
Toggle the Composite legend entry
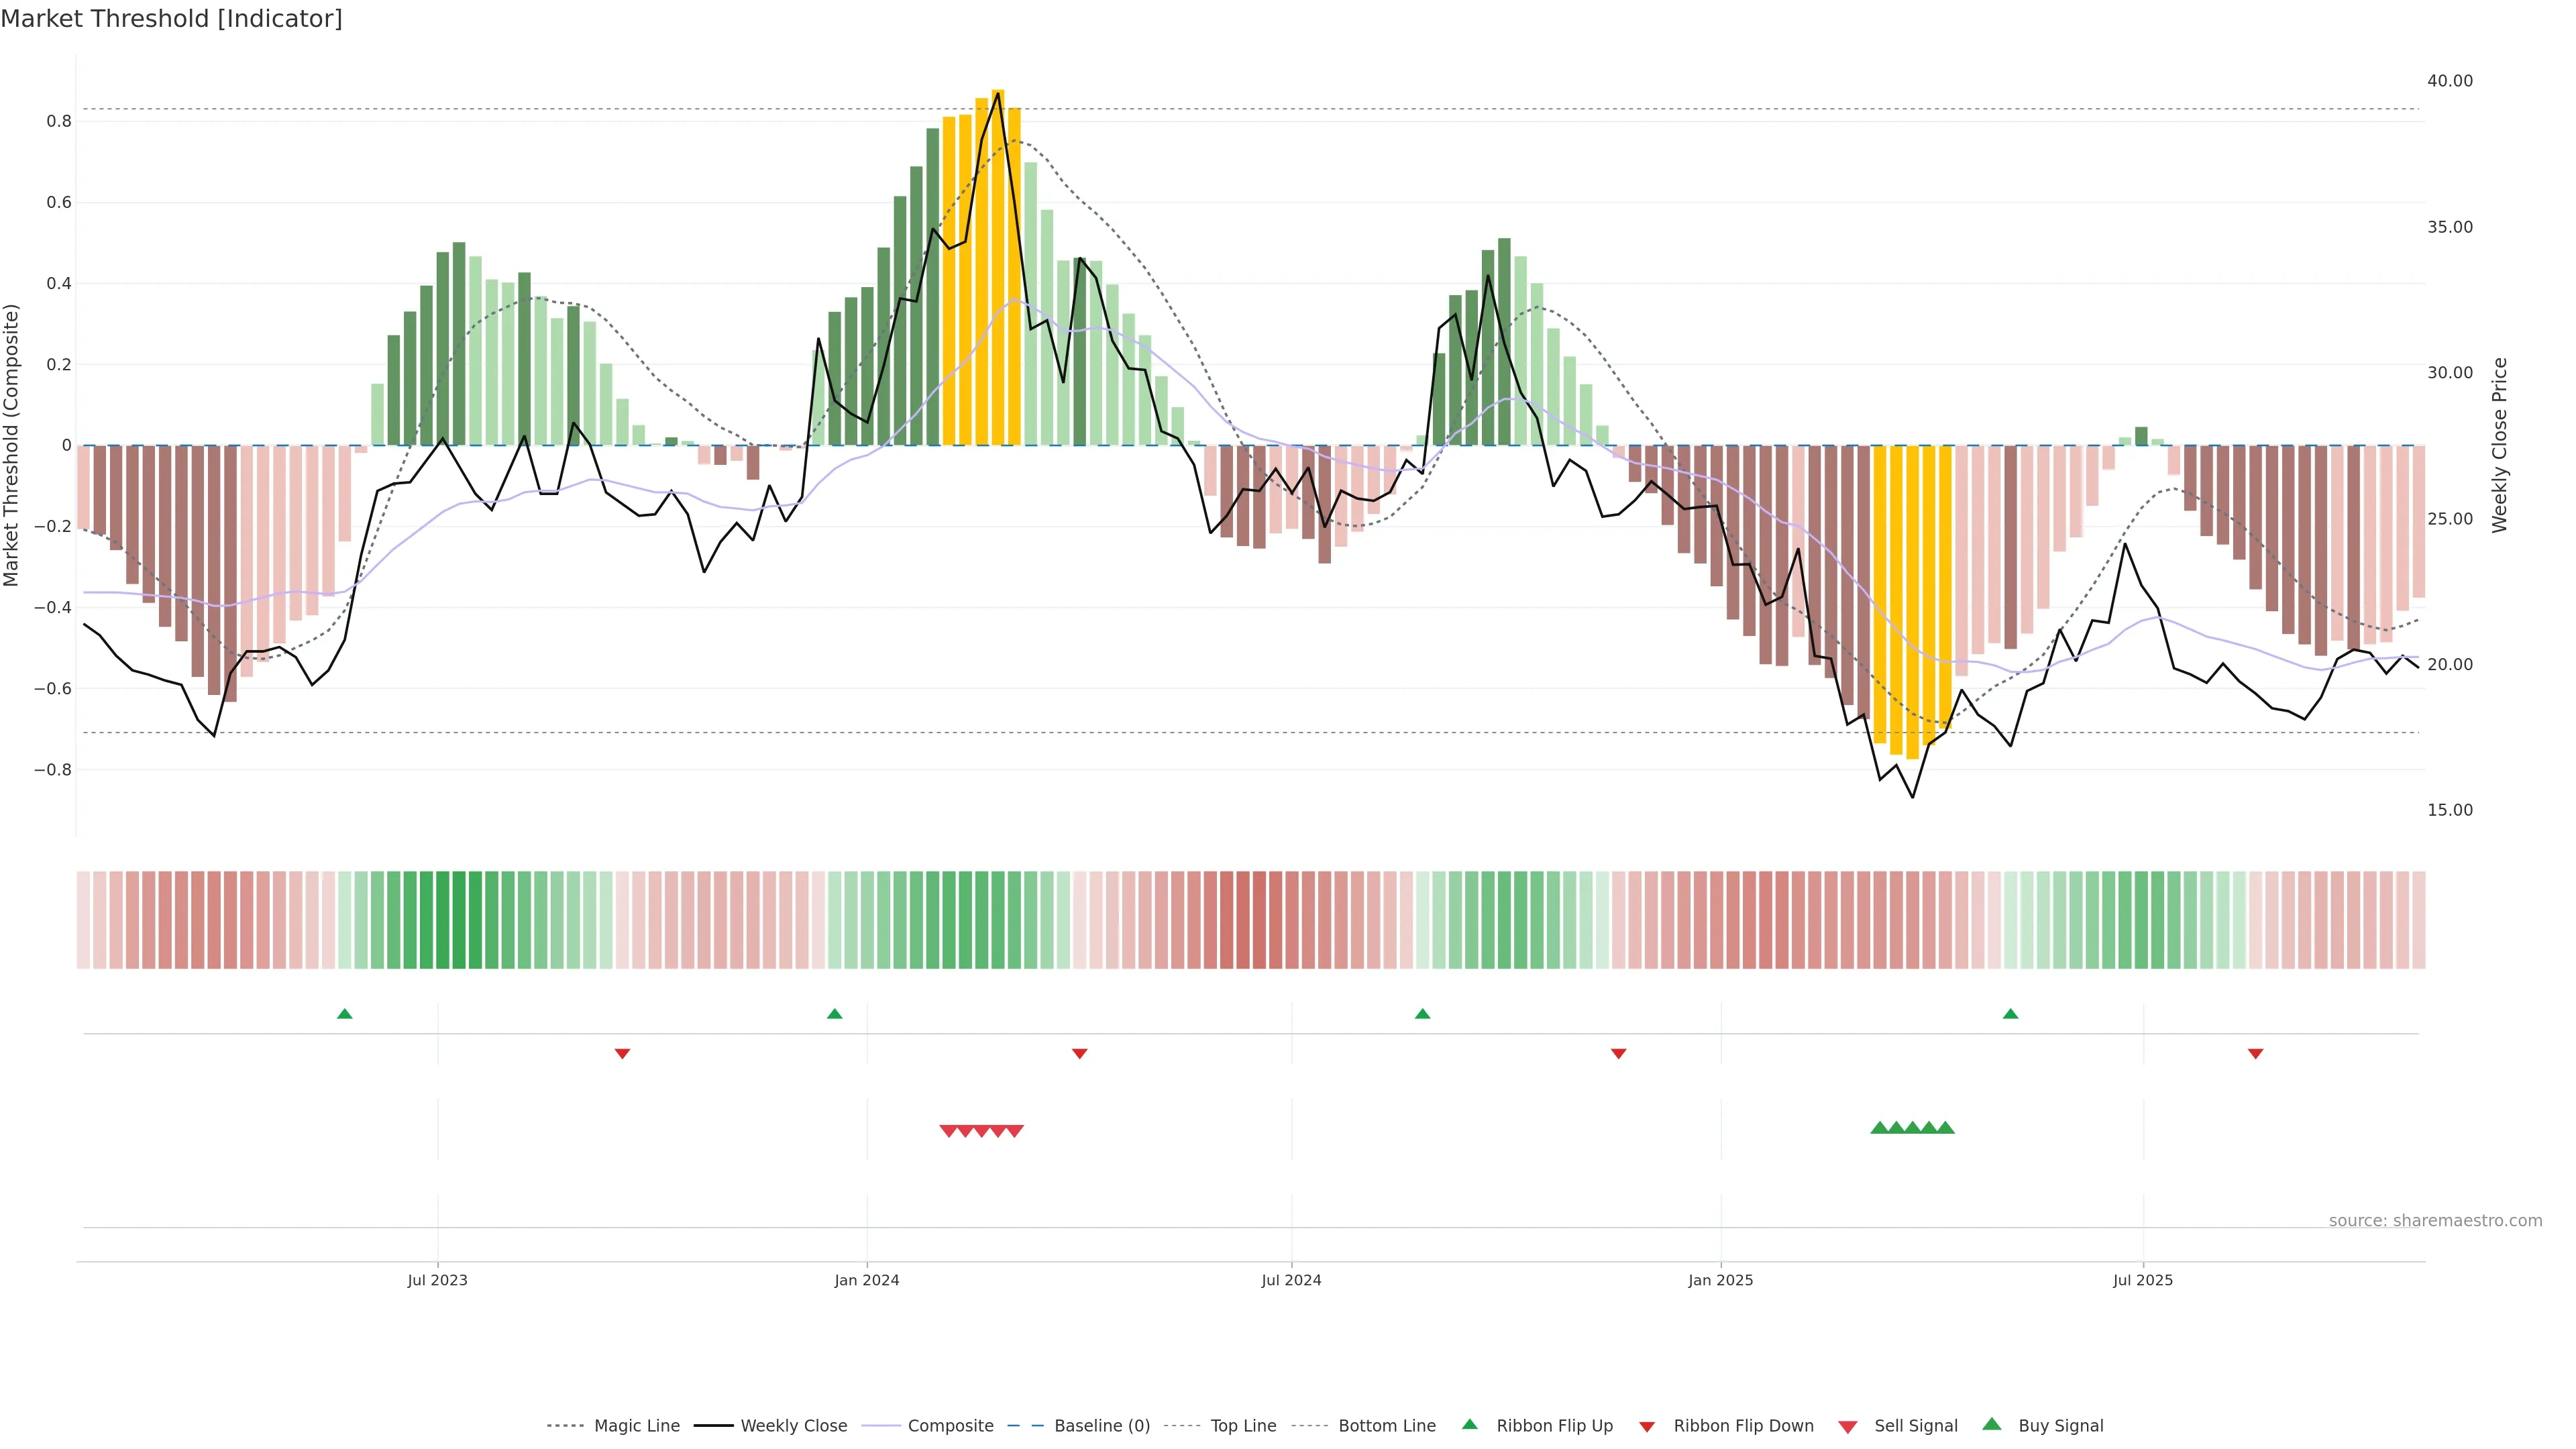tap(950, 1426)
